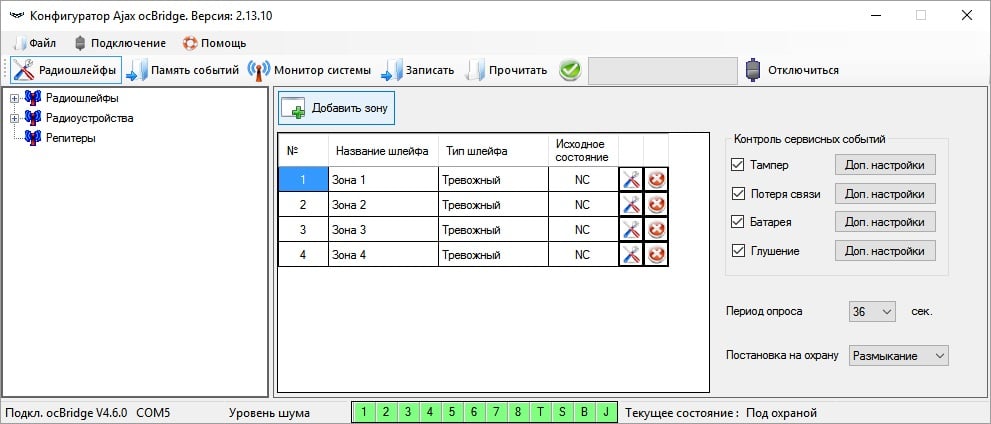The height and width of the screenshot is (424, 991).
Task: Click the Название шлейфа column header
Action: pos(382,151)
